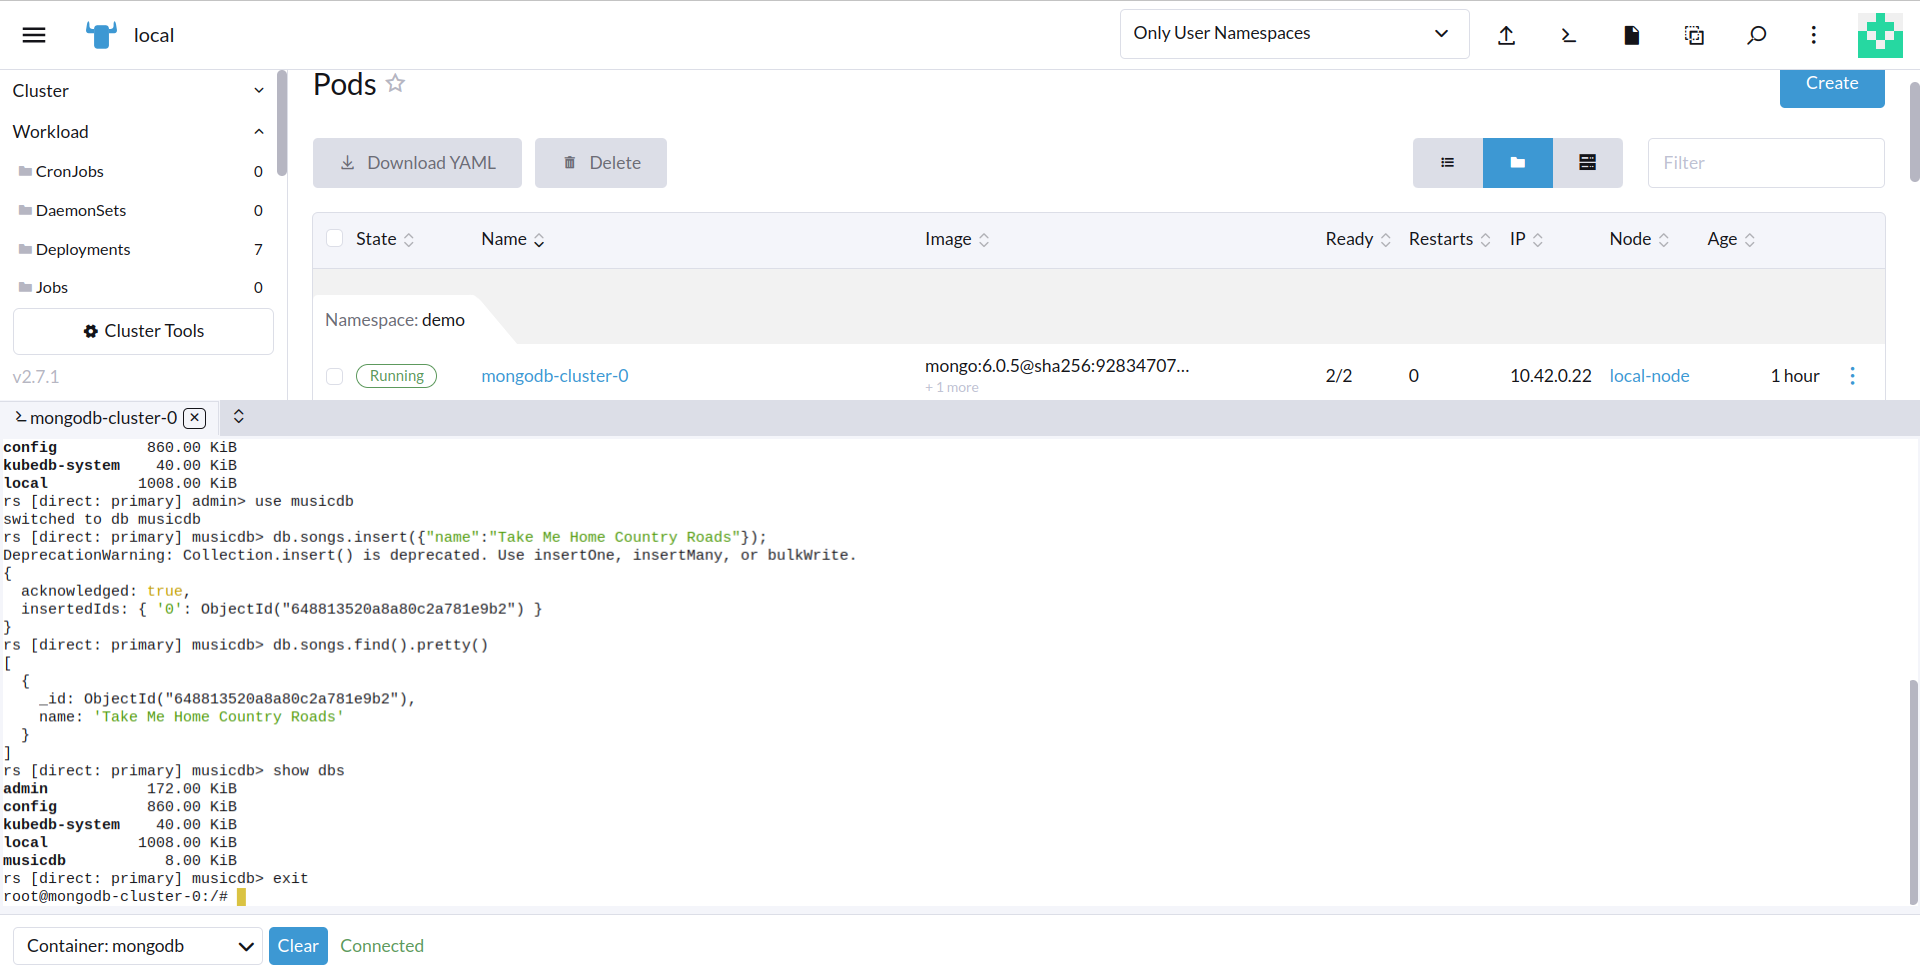Click the Clear terminal button
This screenshot has width=1920, height=976.
tap(298, 946)
